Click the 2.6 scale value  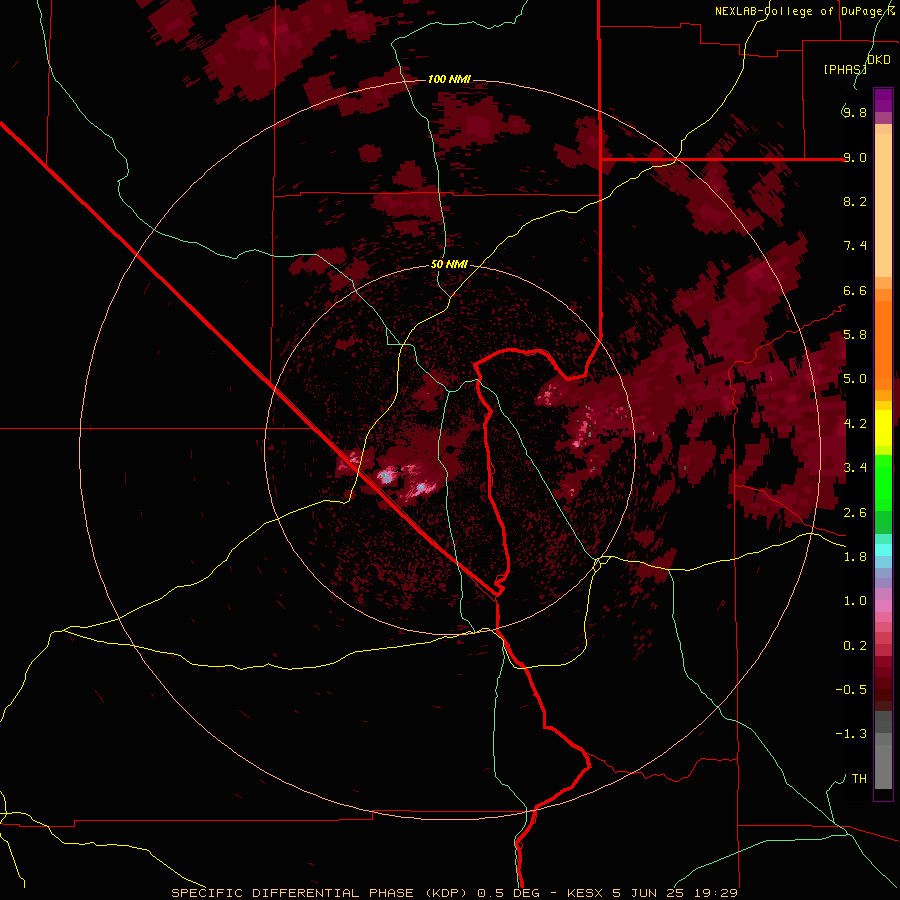(x=855, y=513)
